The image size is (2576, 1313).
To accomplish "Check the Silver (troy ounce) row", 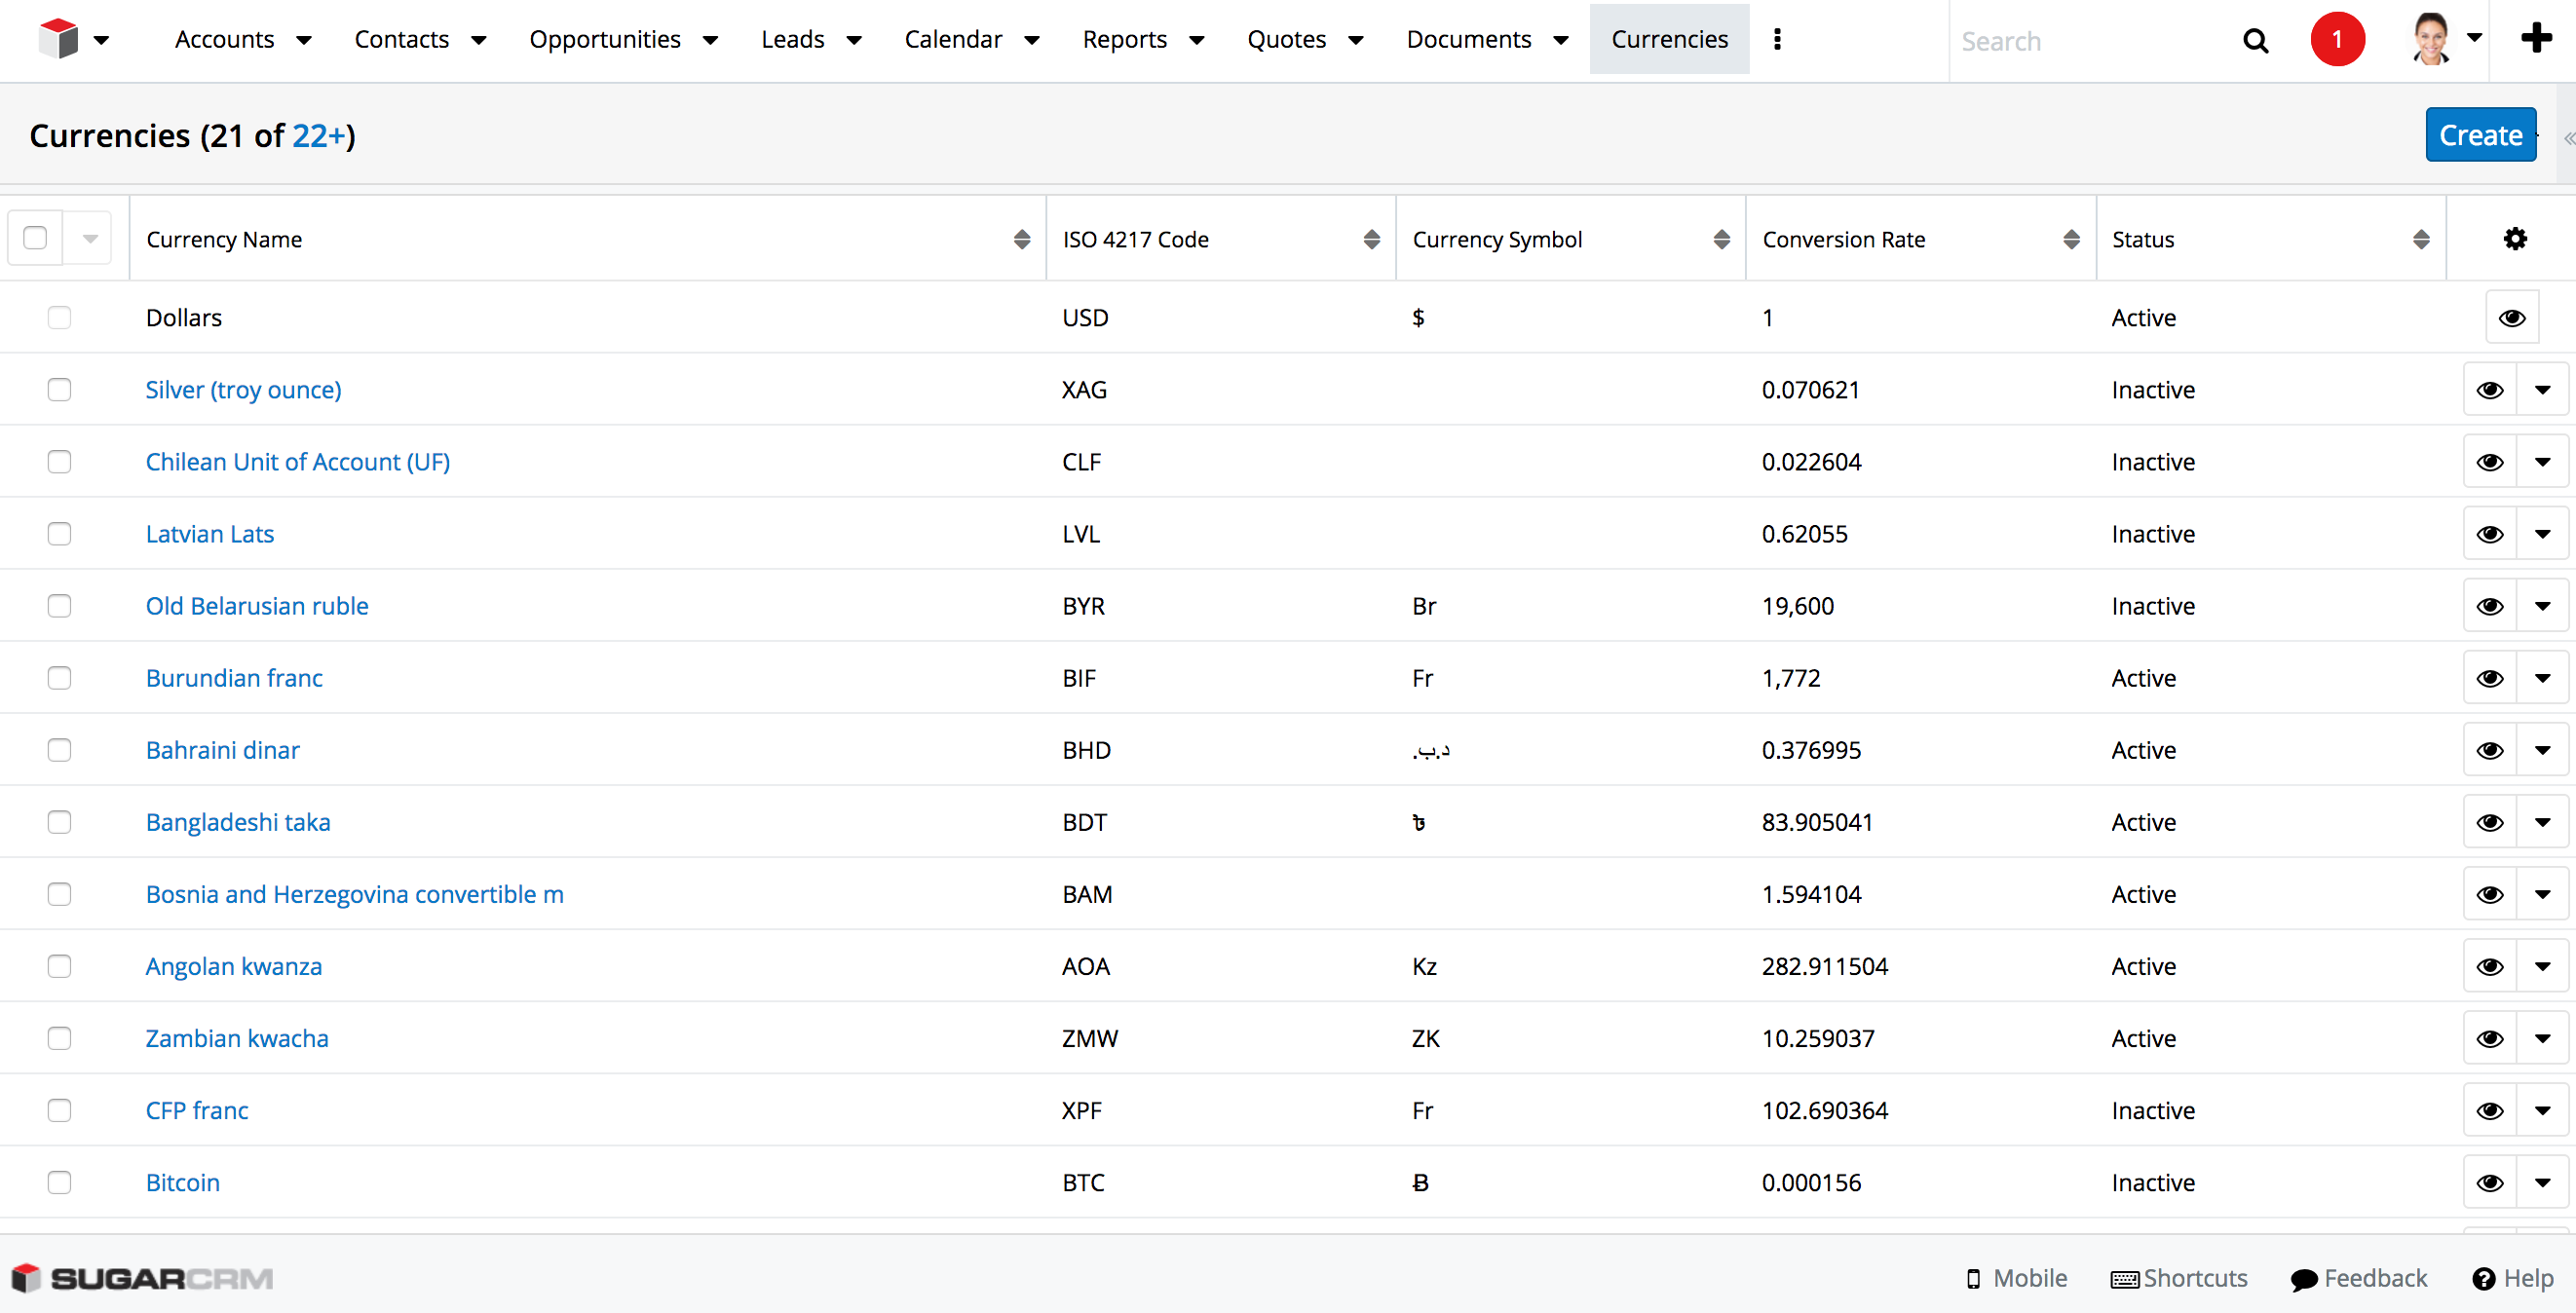I will pyautogui.click(x=59, y=389).
